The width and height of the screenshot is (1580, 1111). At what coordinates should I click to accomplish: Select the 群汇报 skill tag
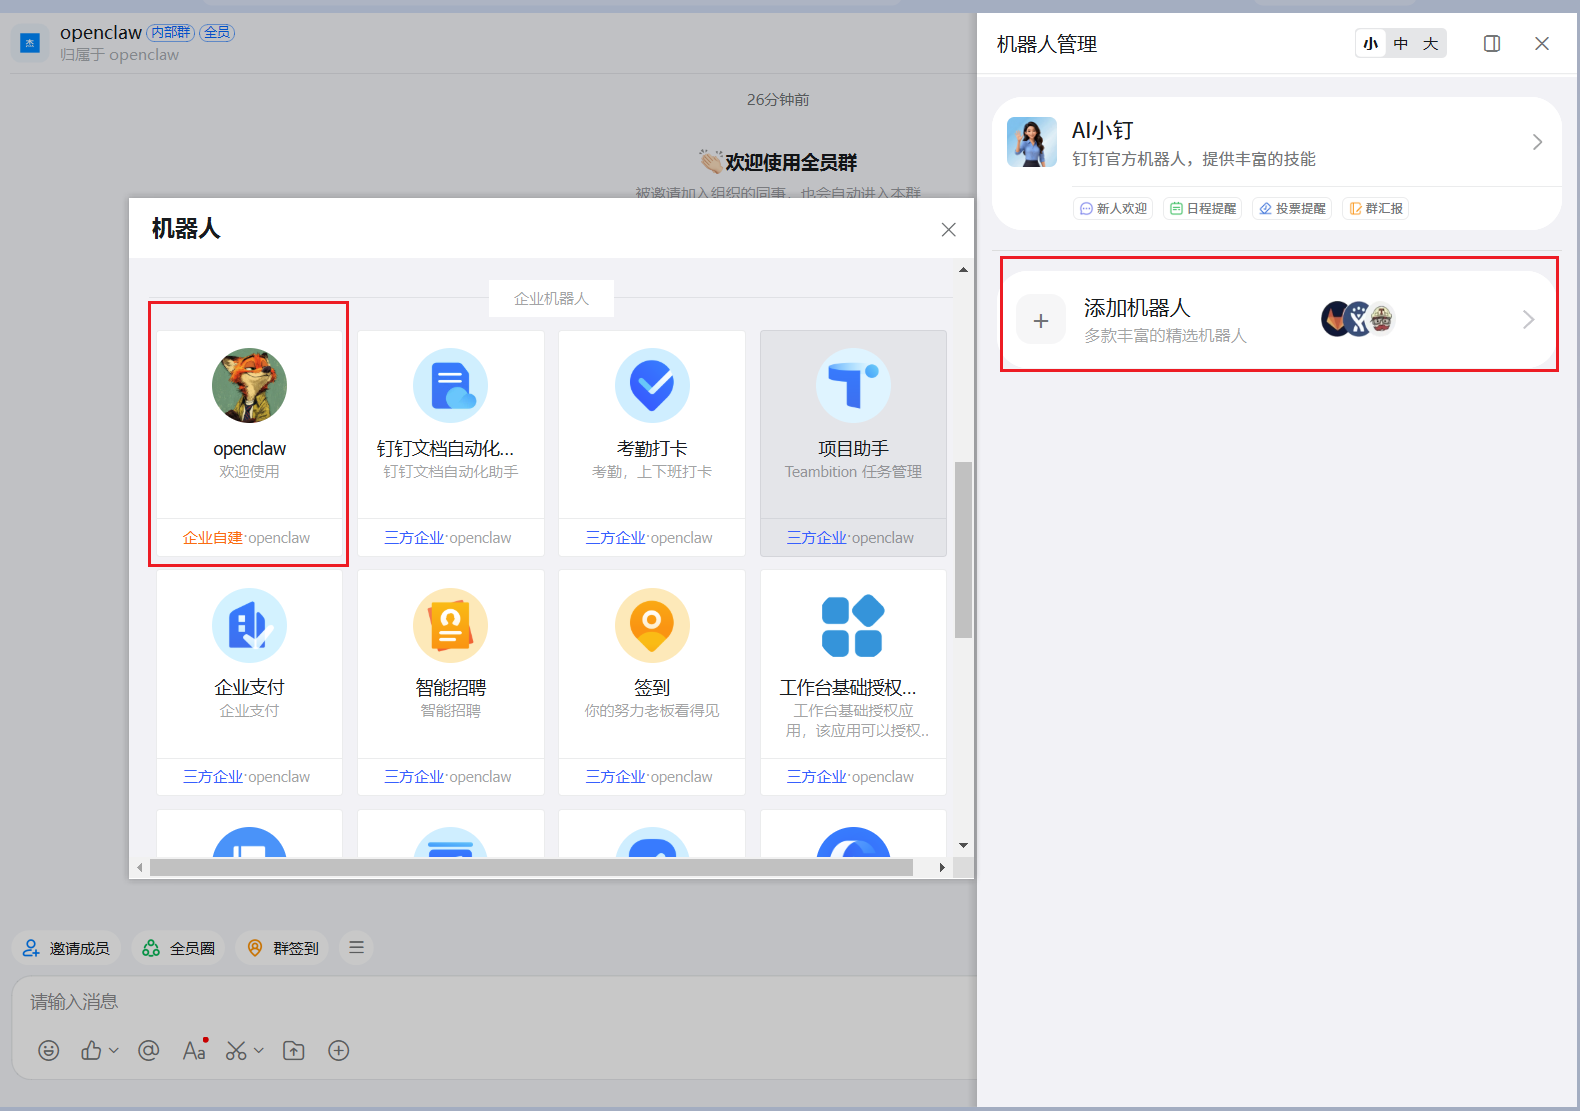(x=1376, y=208)
